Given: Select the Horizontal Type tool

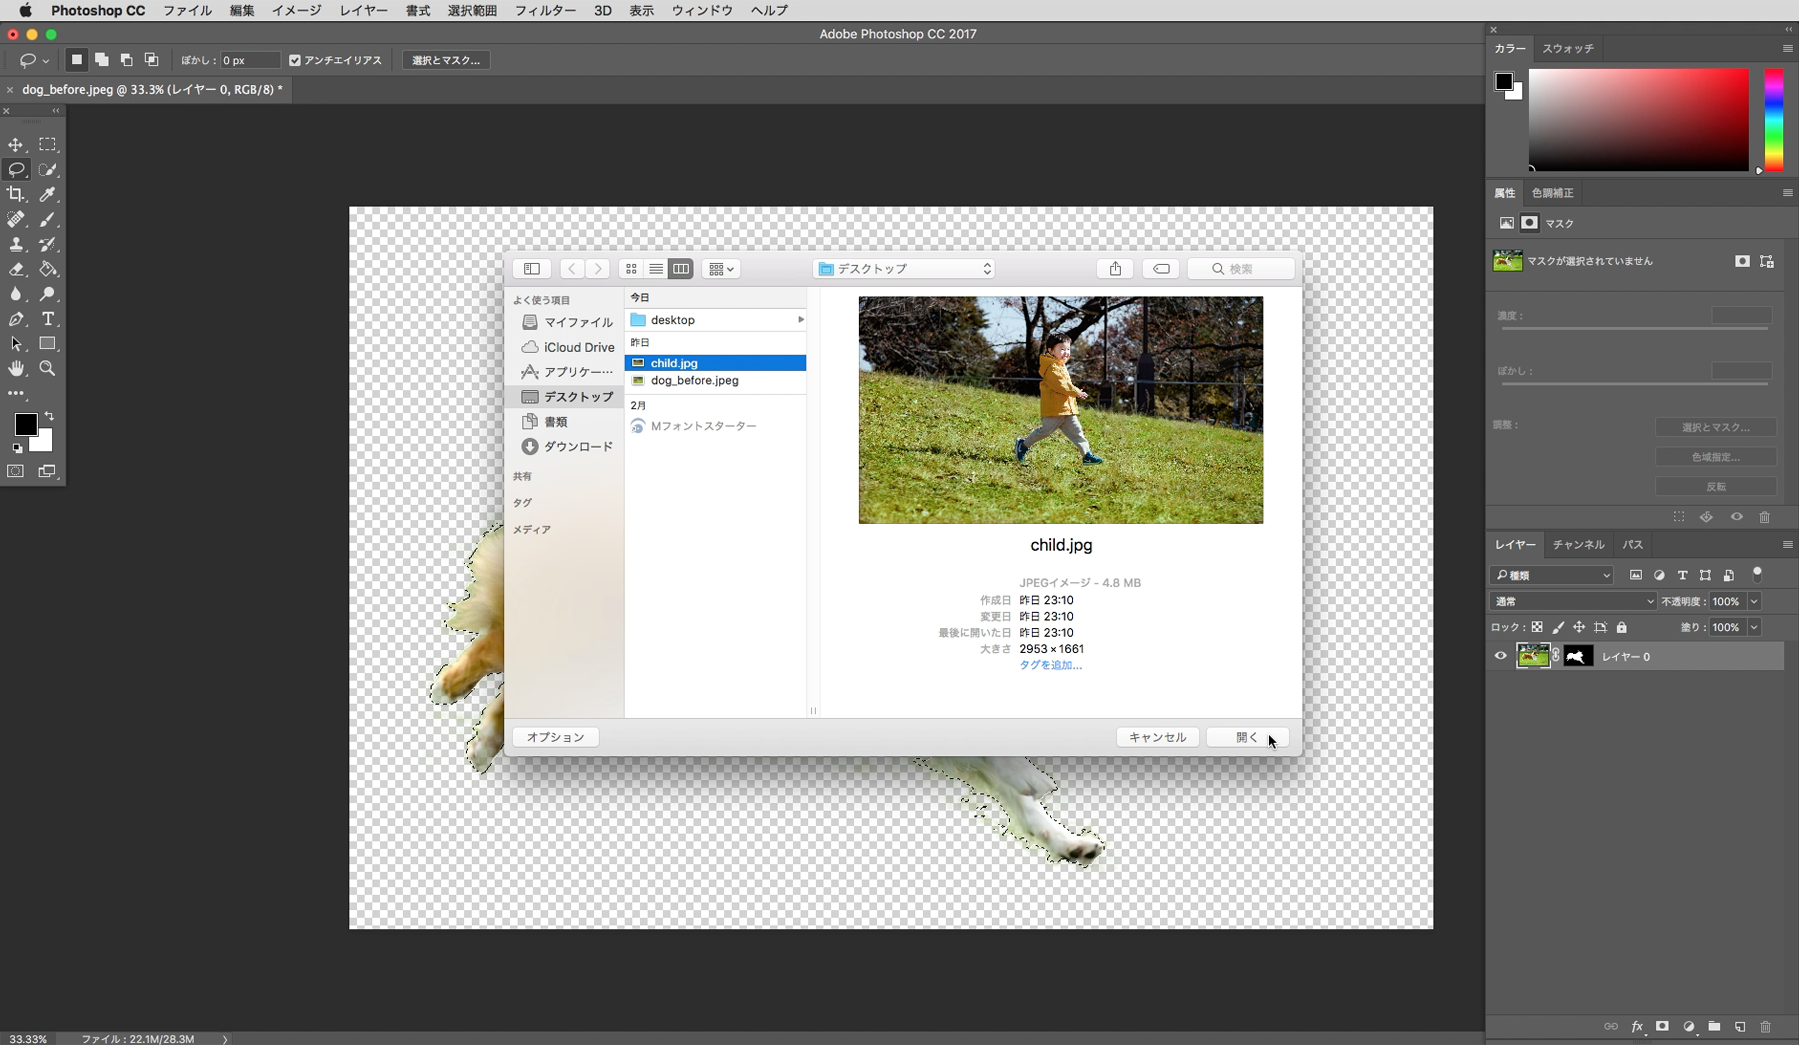Looking at the screenshot, I should [x=47, y=319].
